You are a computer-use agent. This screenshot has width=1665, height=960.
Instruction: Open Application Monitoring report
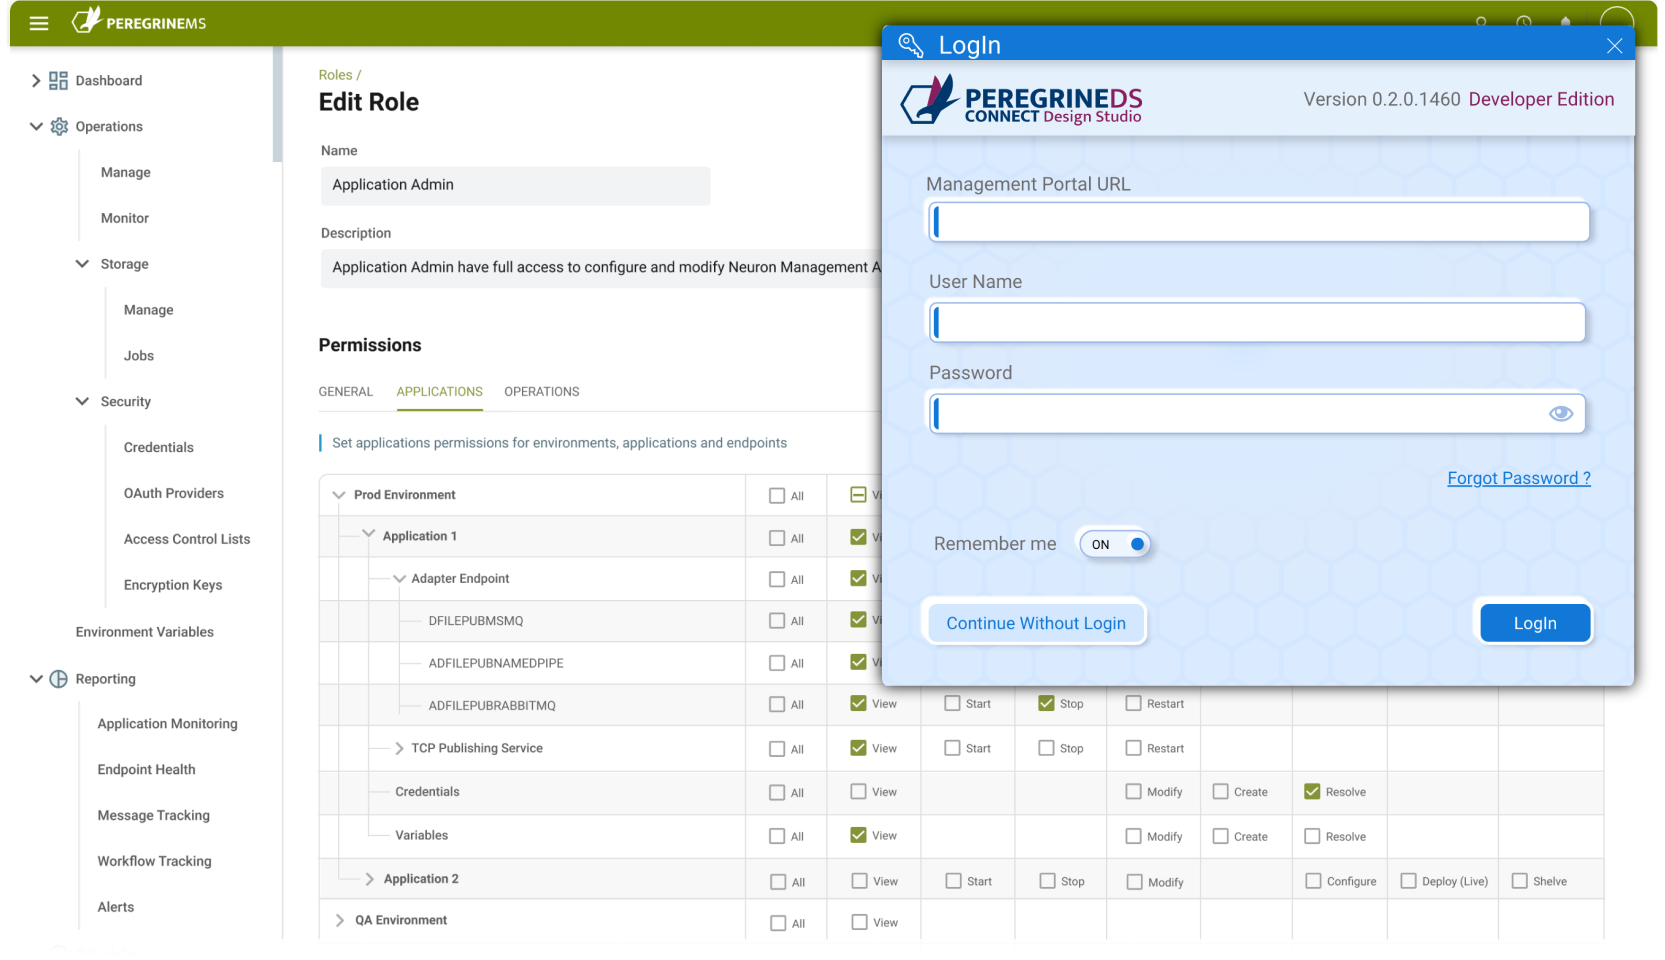click(168, 724)
